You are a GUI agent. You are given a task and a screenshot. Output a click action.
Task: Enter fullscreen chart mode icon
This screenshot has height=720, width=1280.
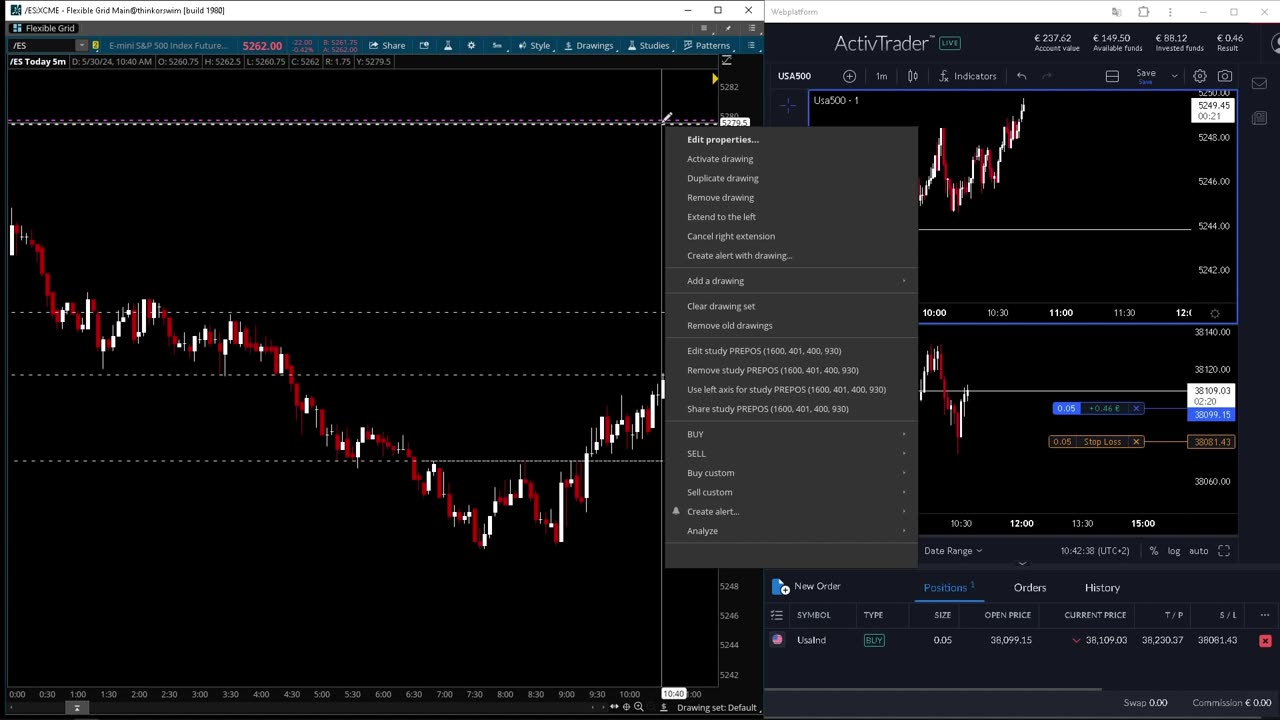point(1224,551)
